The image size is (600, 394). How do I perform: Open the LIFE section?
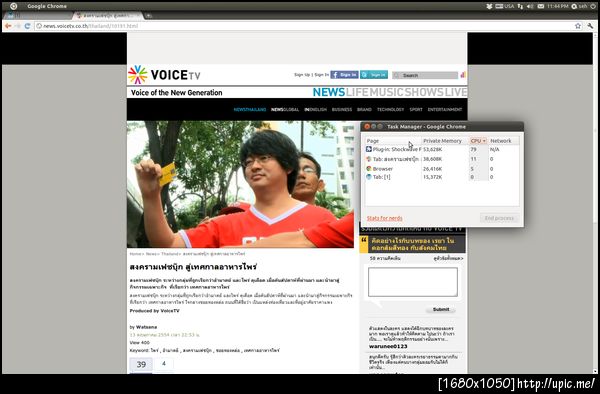coord(357,92)
